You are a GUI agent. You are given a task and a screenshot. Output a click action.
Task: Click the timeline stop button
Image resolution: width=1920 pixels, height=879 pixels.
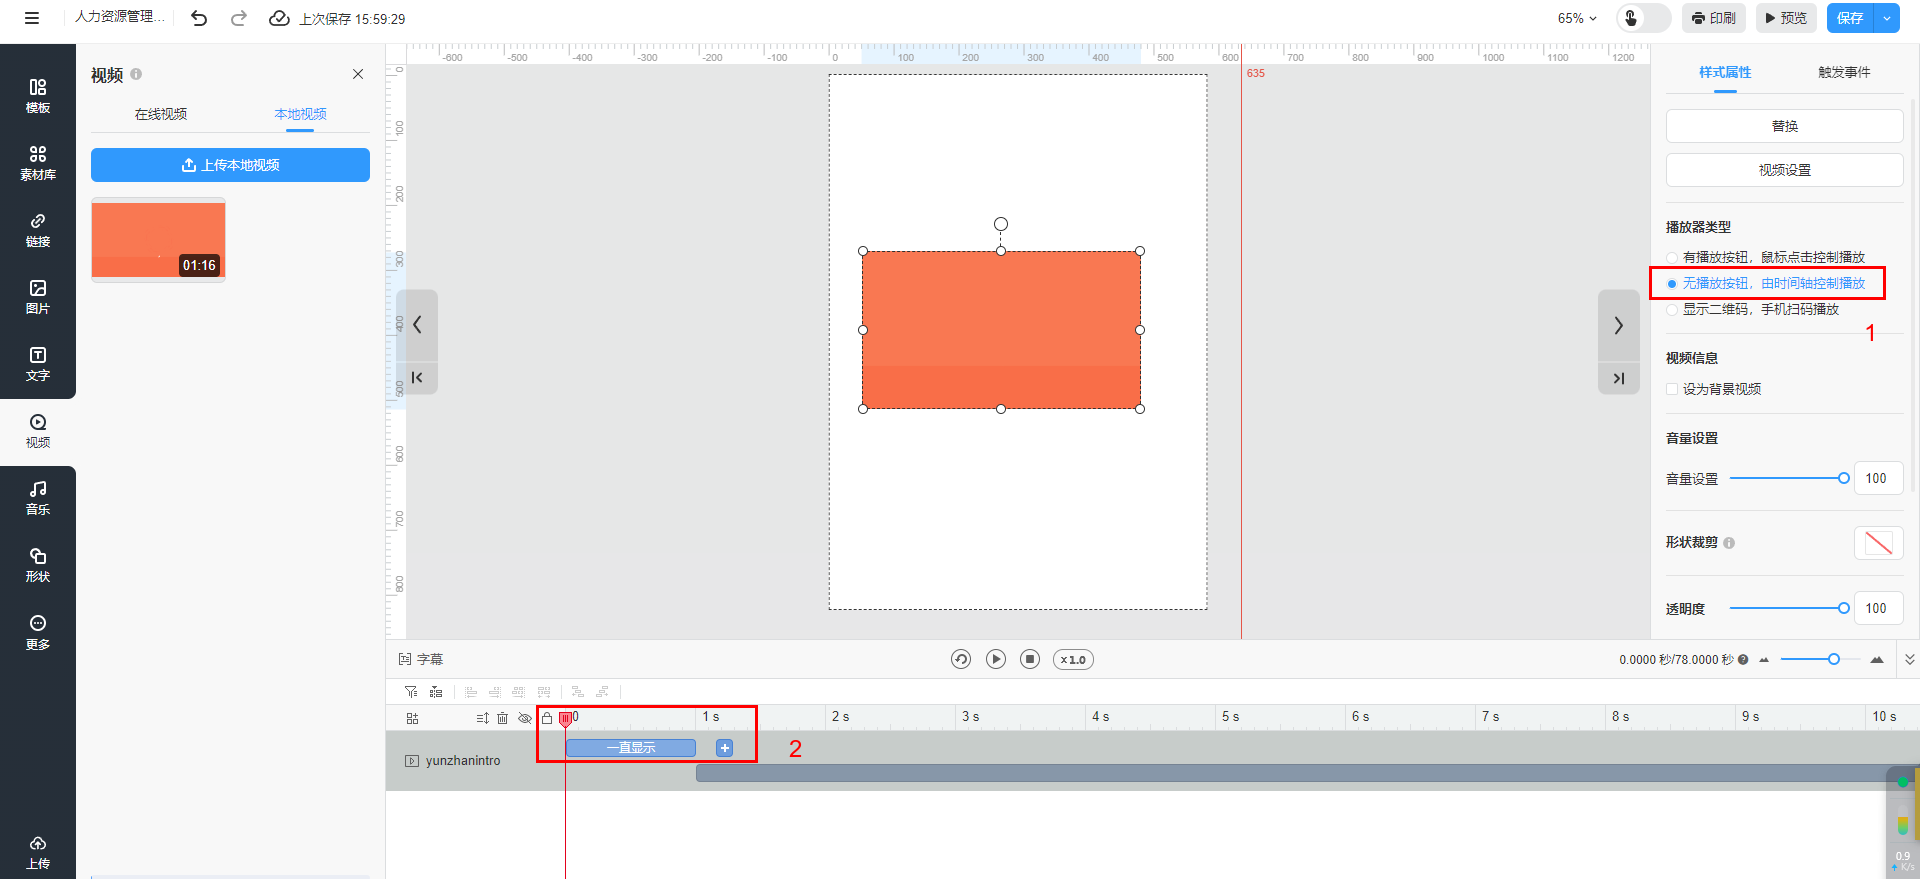click(x=1030, y=659)
